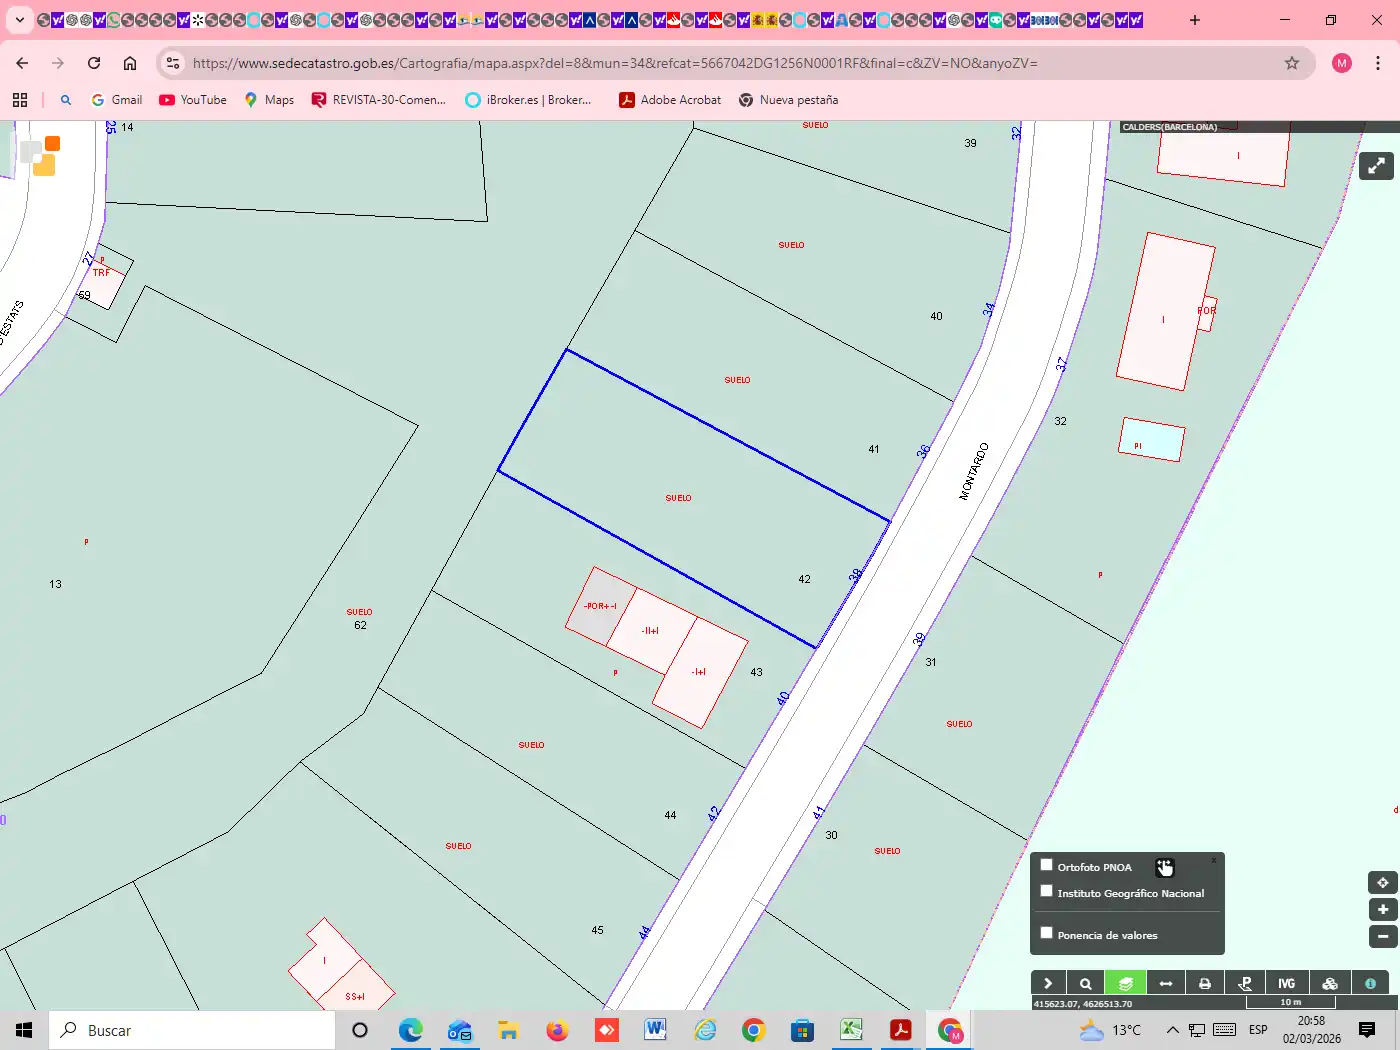1400x1050 pixels.
Task: Toggle the Ortofoto PNOA layer checkbox
Action: (1046, 865)
